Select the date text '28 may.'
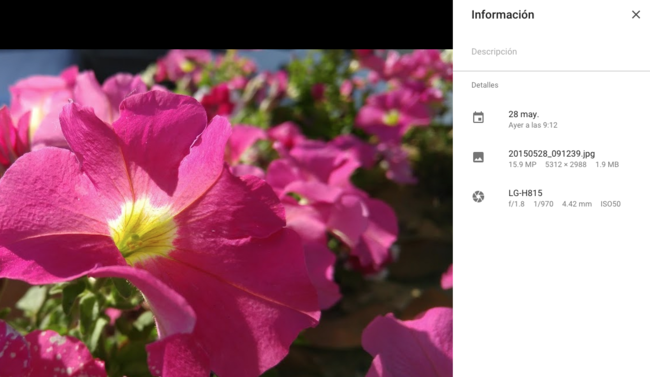Viewport: 650px width, 377px height. (x=523, y=114)
